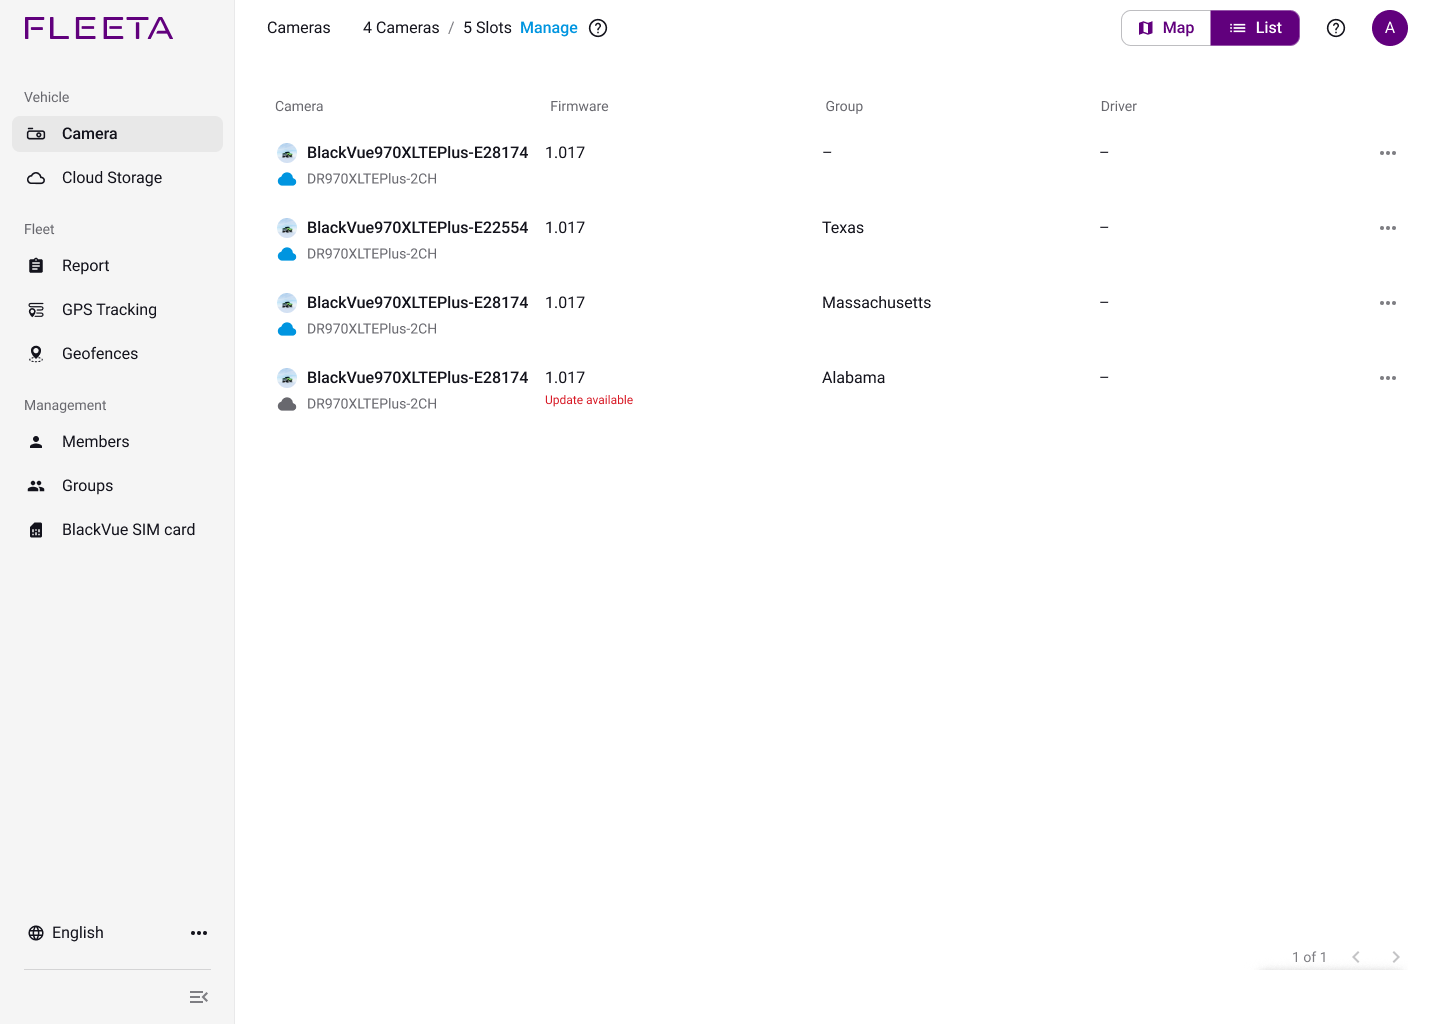The image size is (1440, 1024).
Task: Click the 4 Cameras count text
Action: (401, 28)
